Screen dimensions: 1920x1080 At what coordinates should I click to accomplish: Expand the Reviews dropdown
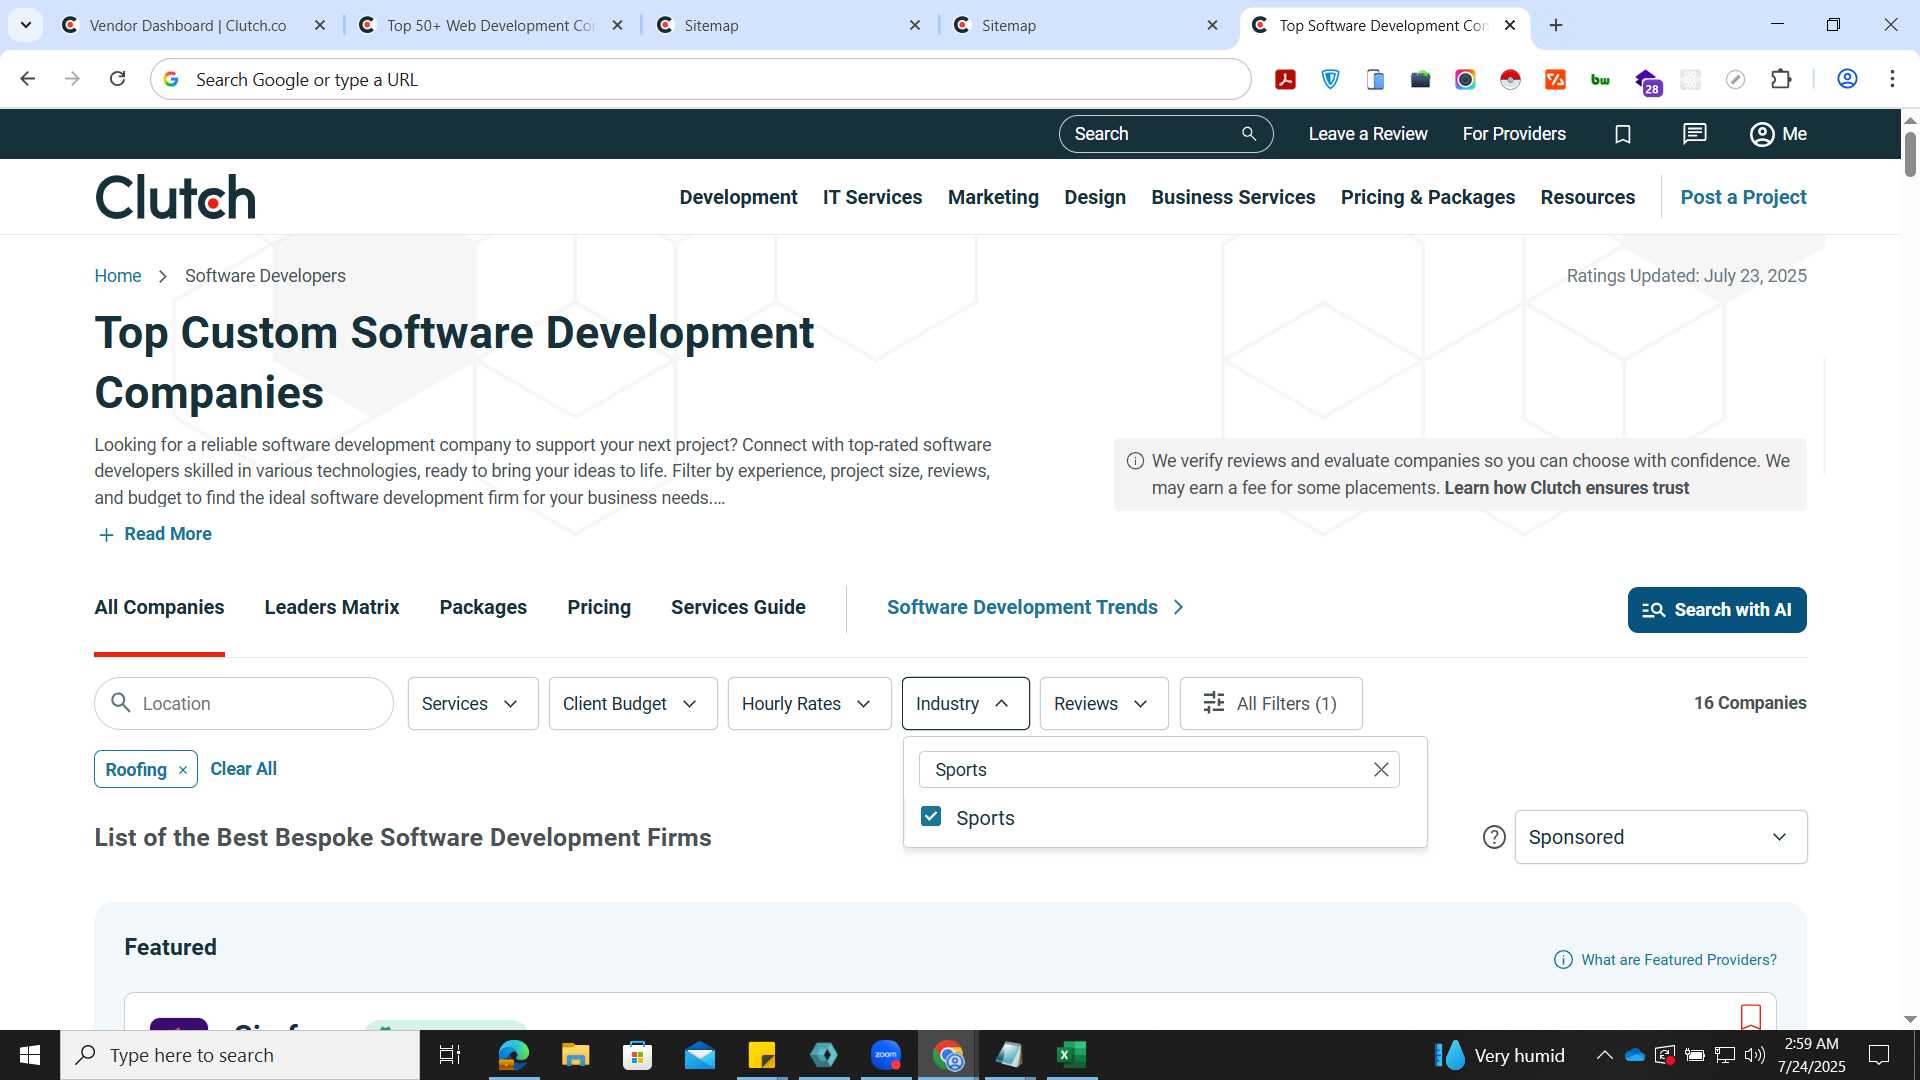[1104, 703]
